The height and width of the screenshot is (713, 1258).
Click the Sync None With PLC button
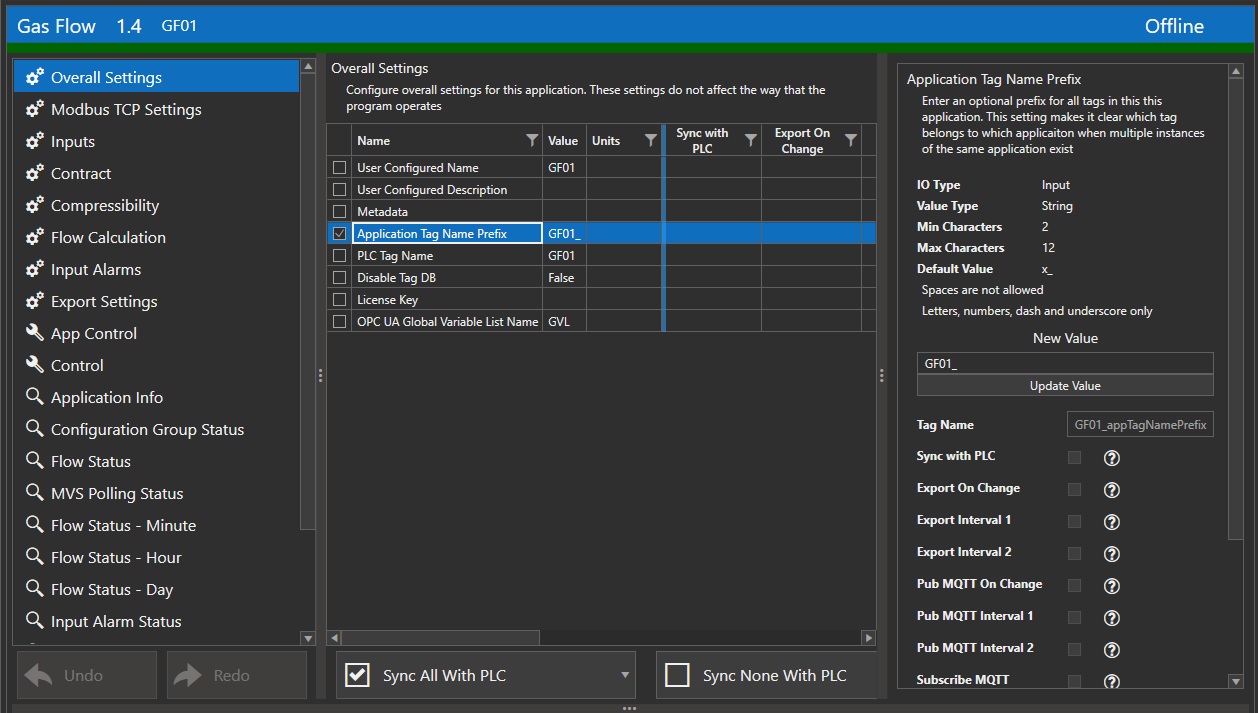click(766, 676)
